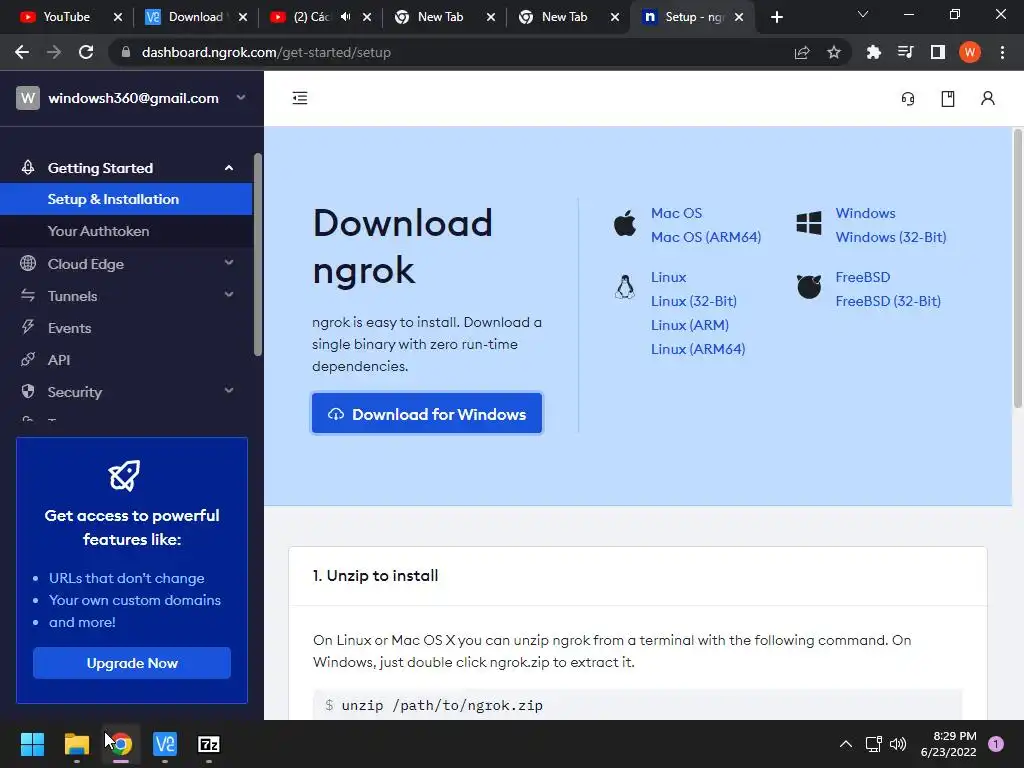This screenshot has width=1024, height=768.
Task: Click the Windows logo icon in downloads
Action: 808,223
